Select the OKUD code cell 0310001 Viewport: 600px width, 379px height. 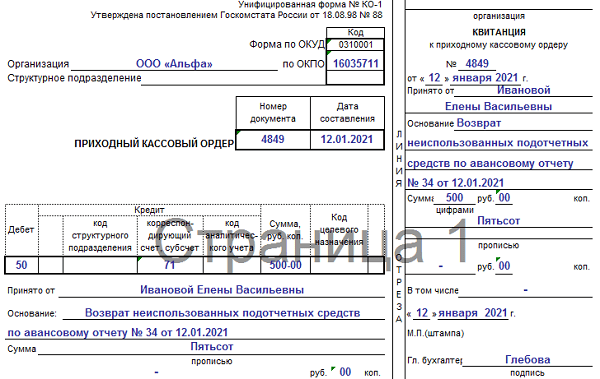point(355,44)
